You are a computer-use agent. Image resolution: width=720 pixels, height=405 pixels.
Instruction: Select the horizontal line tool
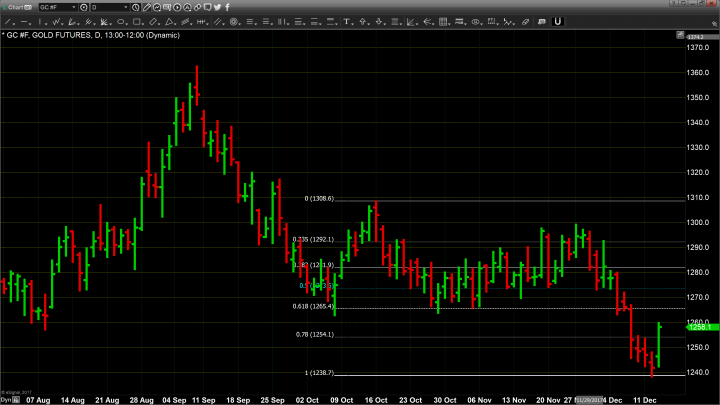[x=25, y=22]
